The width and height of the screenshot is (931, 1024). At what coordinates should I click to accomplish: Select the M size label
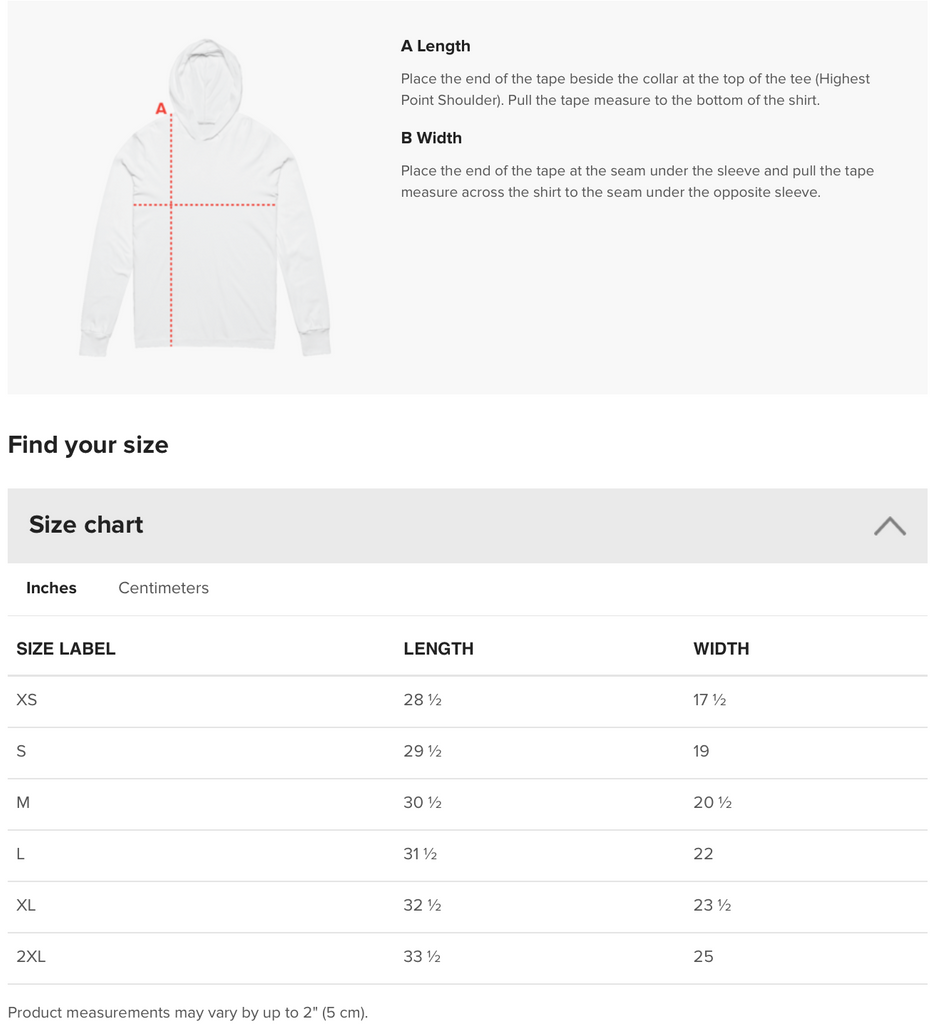click(23, 802)
